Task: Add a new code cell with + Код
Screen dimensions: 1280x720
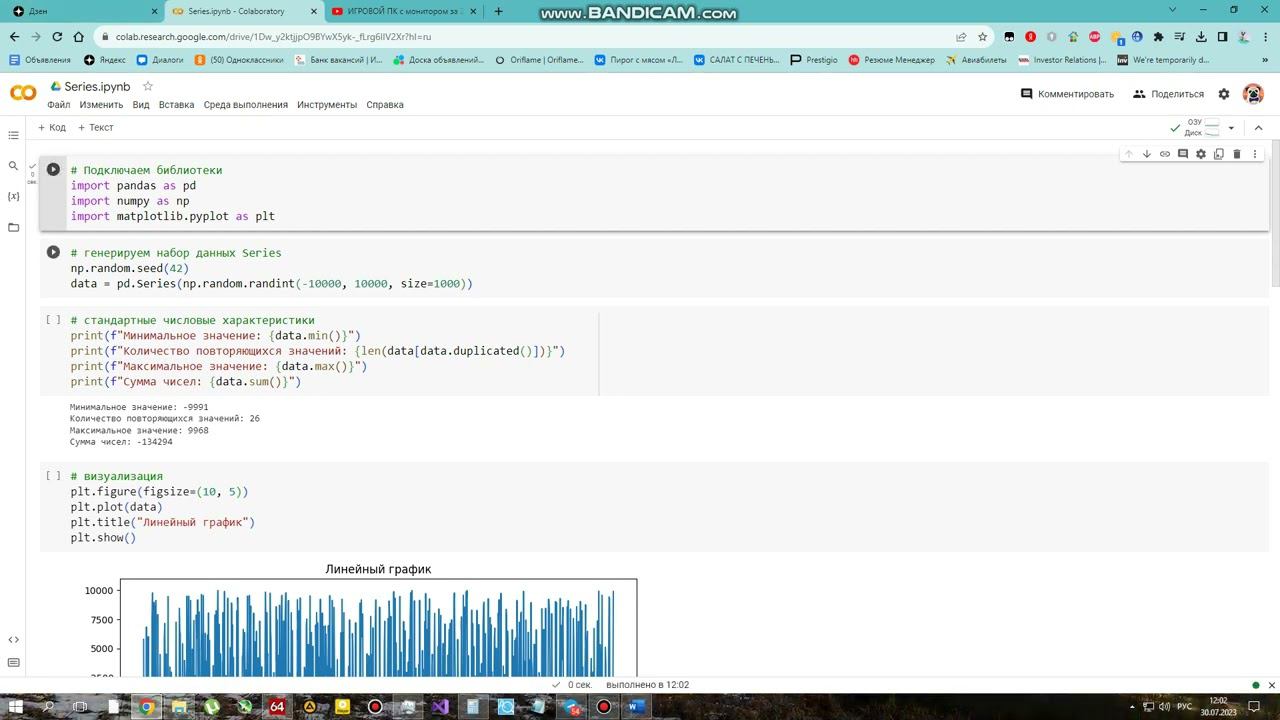Action: [52, 128]
